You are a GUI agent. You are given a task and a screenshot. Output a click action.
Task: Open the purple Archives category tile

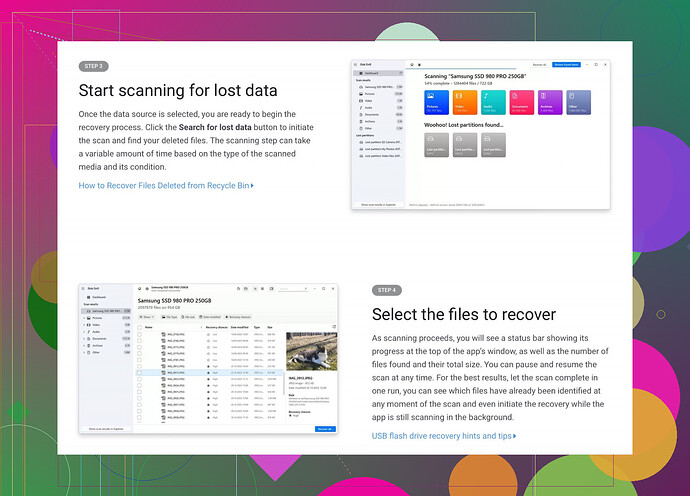550,101
